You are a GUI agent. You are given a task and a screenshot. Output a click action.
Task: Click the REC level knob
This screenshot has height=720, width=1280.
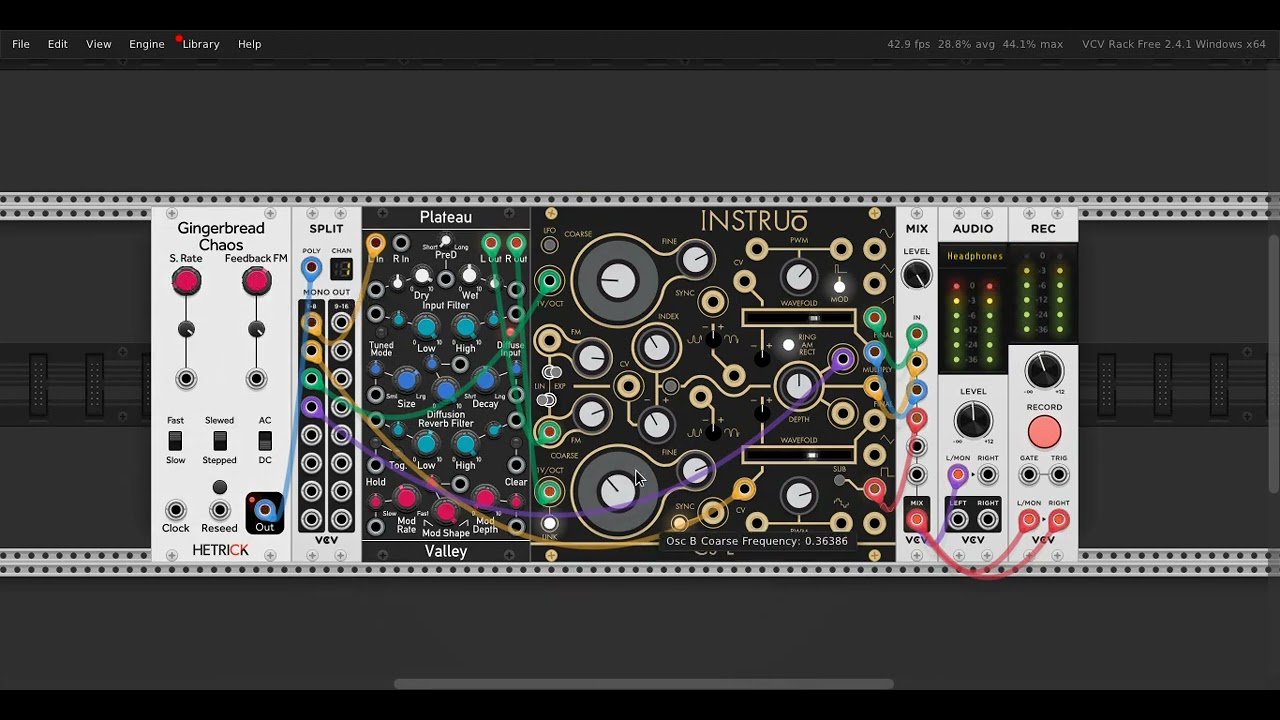pos(1044,371)
